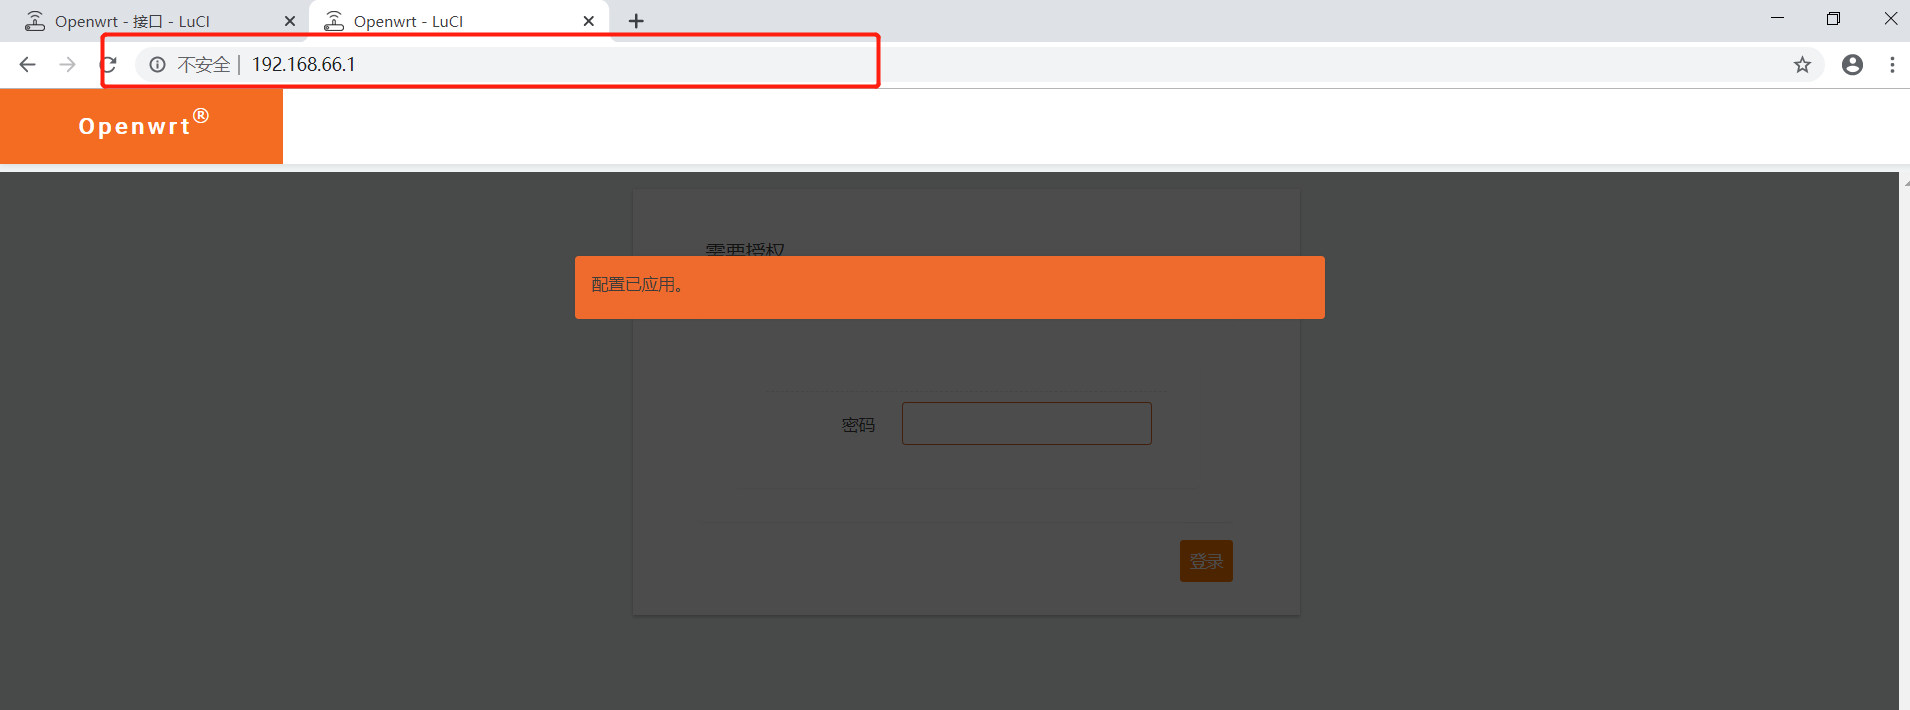Click the 不安全 security label
This screenshot has width=1910, height=710.
(x=204, y=65)
